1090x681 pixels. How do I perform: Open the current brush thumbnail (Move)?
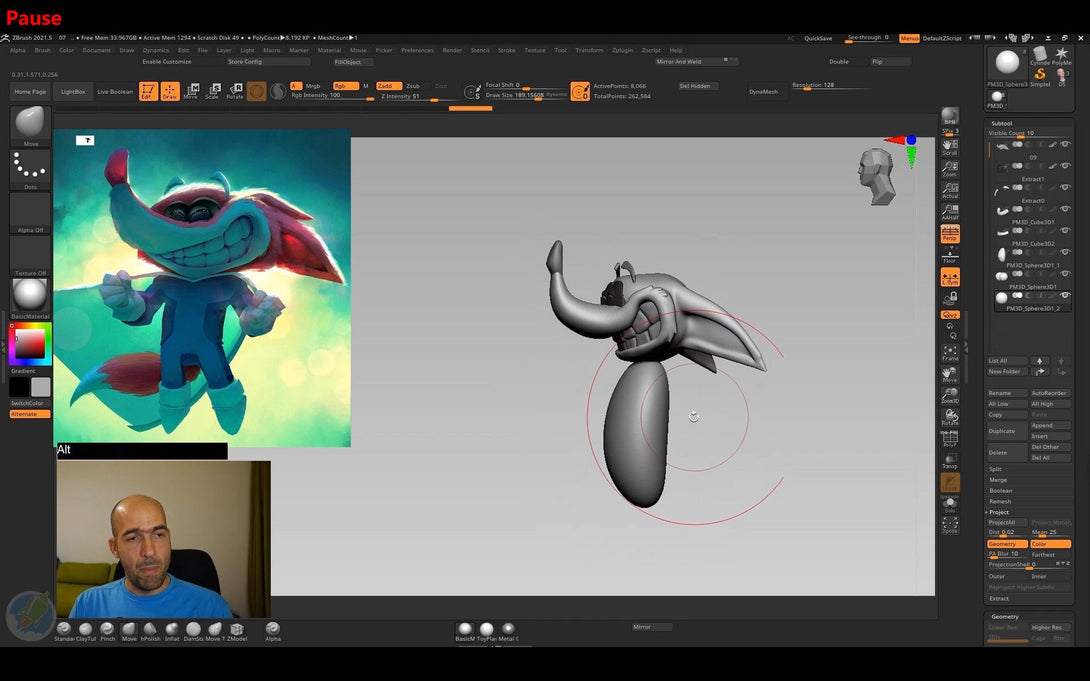coord(31,126)
